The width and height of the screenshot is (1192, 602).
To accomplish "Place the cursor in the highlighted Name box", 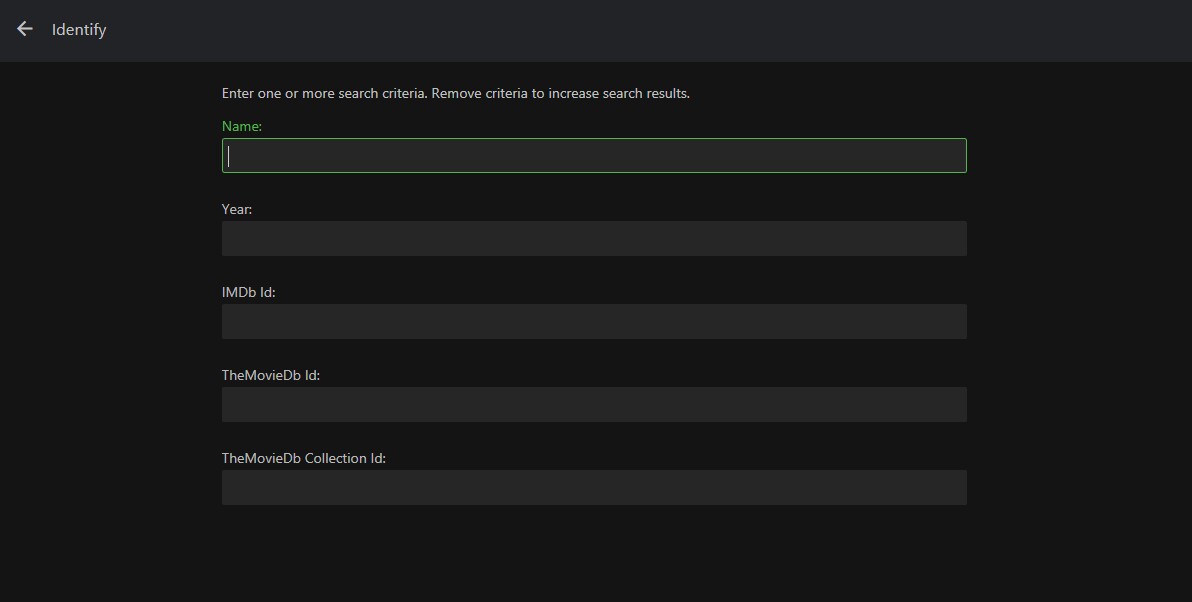I will pos(594,156).
